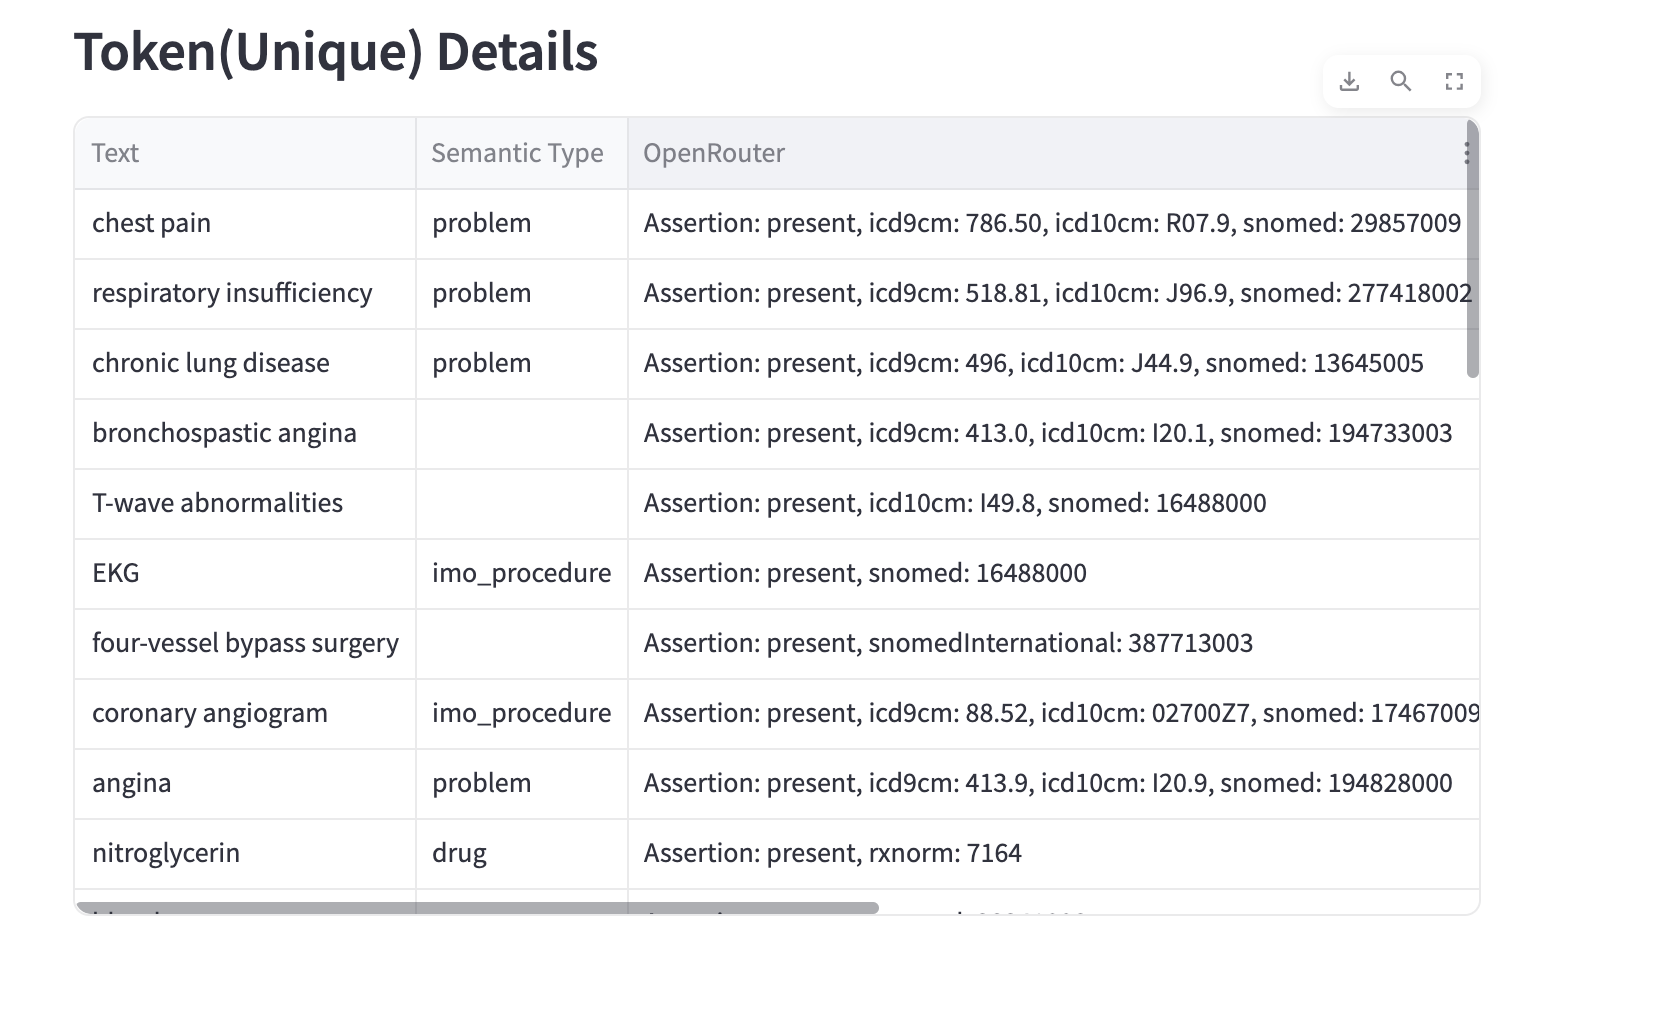The height and width of the screenshot is (1014, 1676).
Task: Open the table search icon
Action: coord(1401,82)
